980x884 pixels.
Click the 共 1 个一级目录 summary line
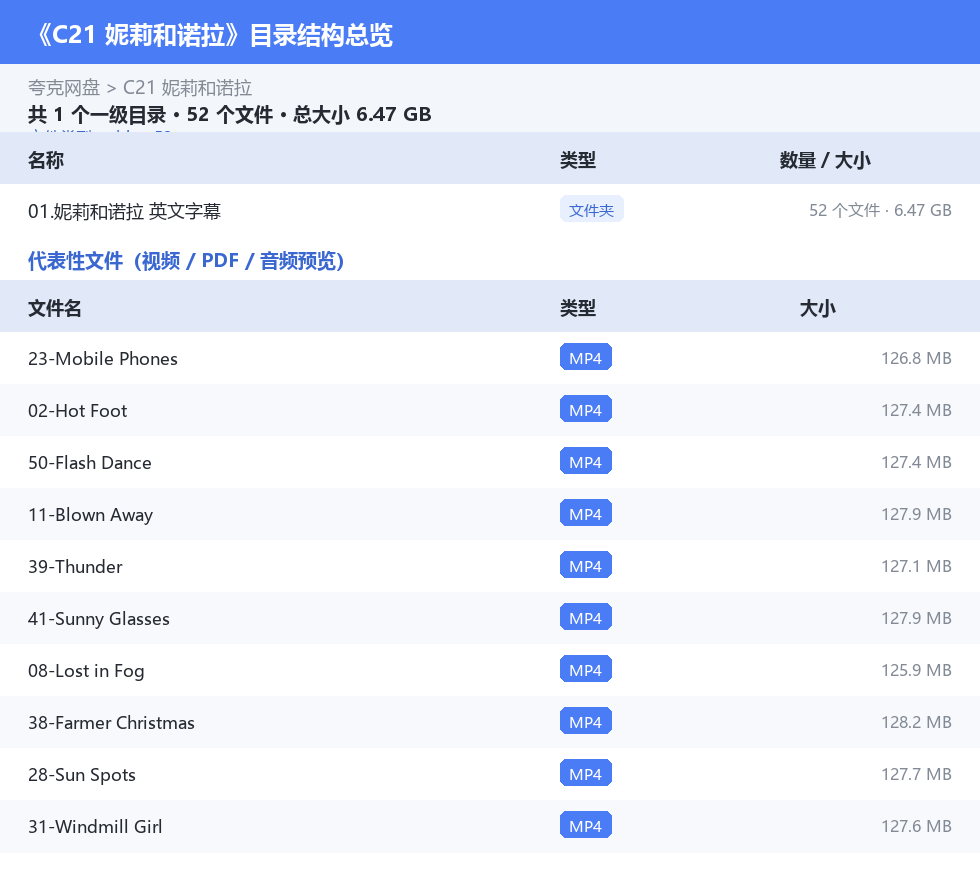pos(229,114)
